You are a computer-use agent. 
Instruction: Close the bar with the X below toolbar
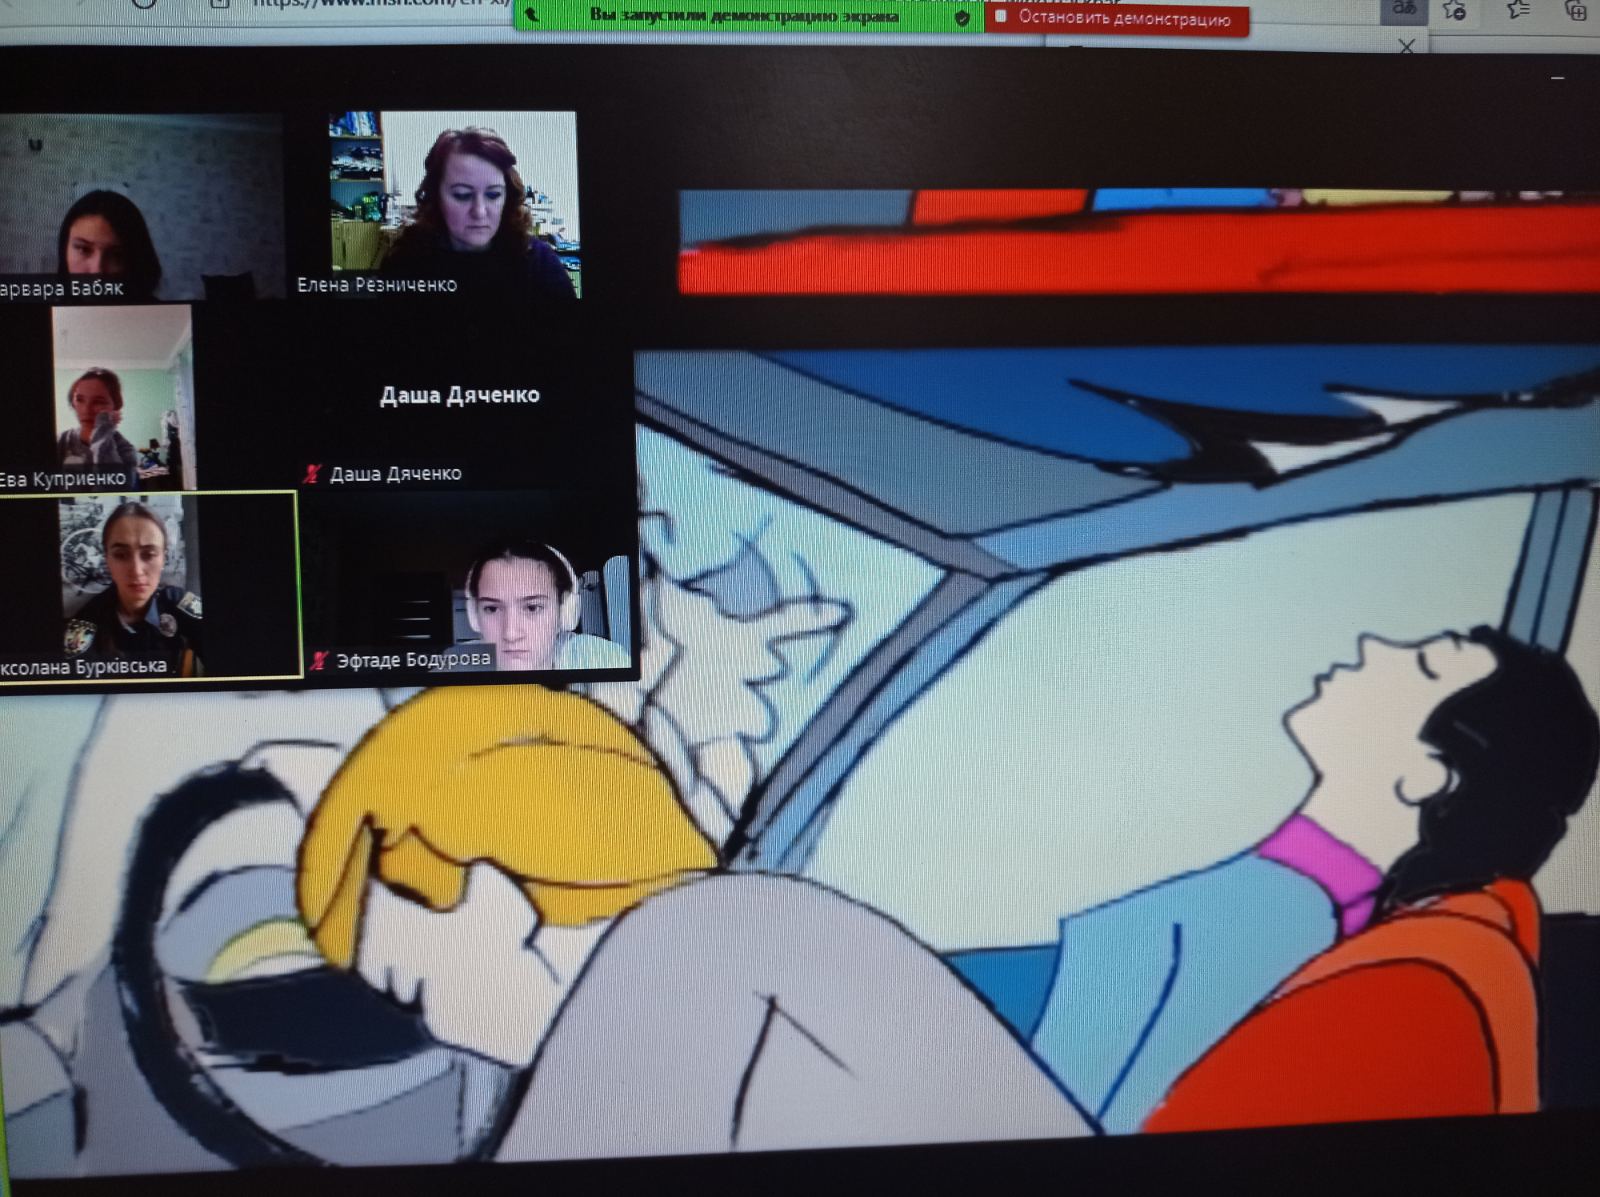coord(1407,46)
